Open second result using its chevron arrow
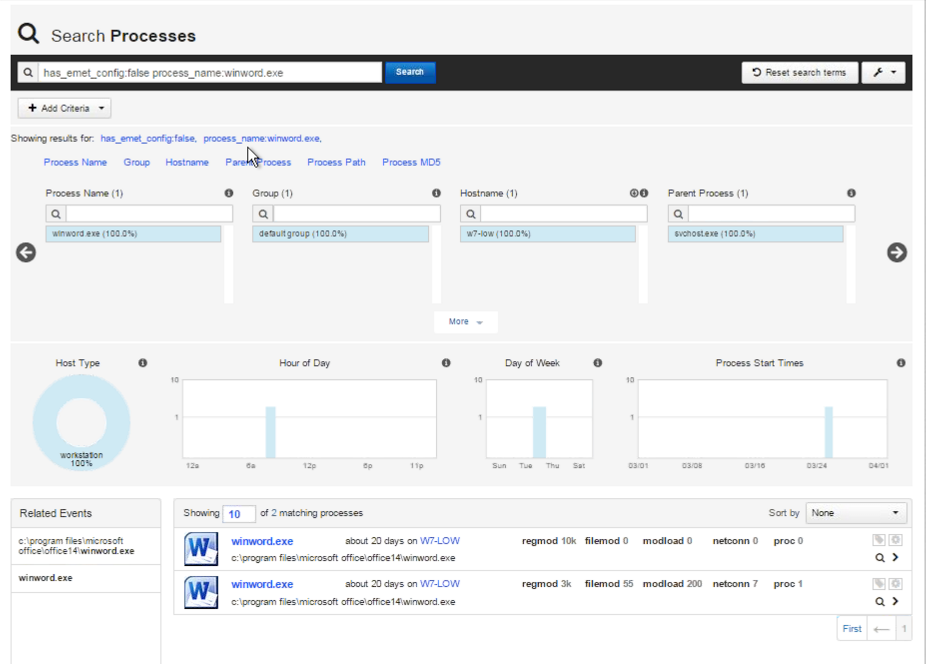Screen dimensions: 926x664 click(x=895, y=601)
